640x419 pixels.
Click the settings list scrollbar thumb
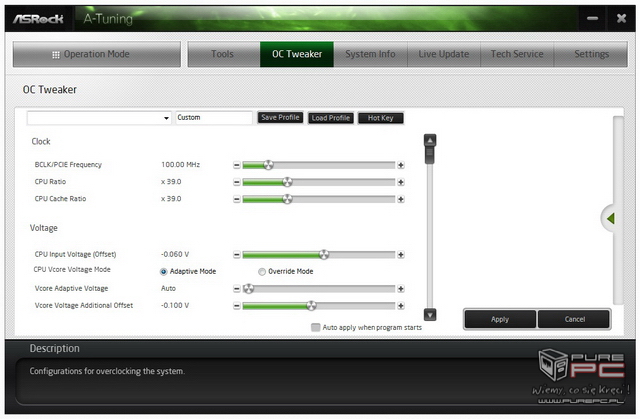[x=430, y=155]
